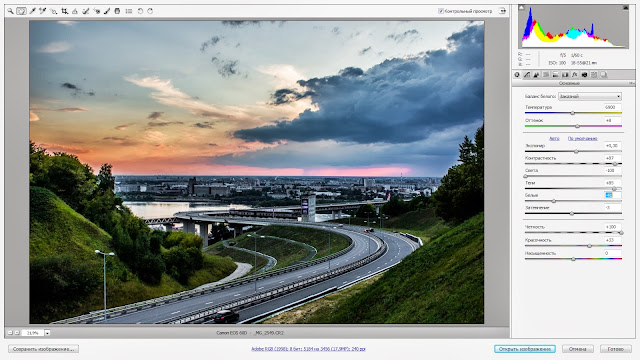Rotate image counterclockwise
The width and height of the screenshot is (640, 360).
coord(140,11)
